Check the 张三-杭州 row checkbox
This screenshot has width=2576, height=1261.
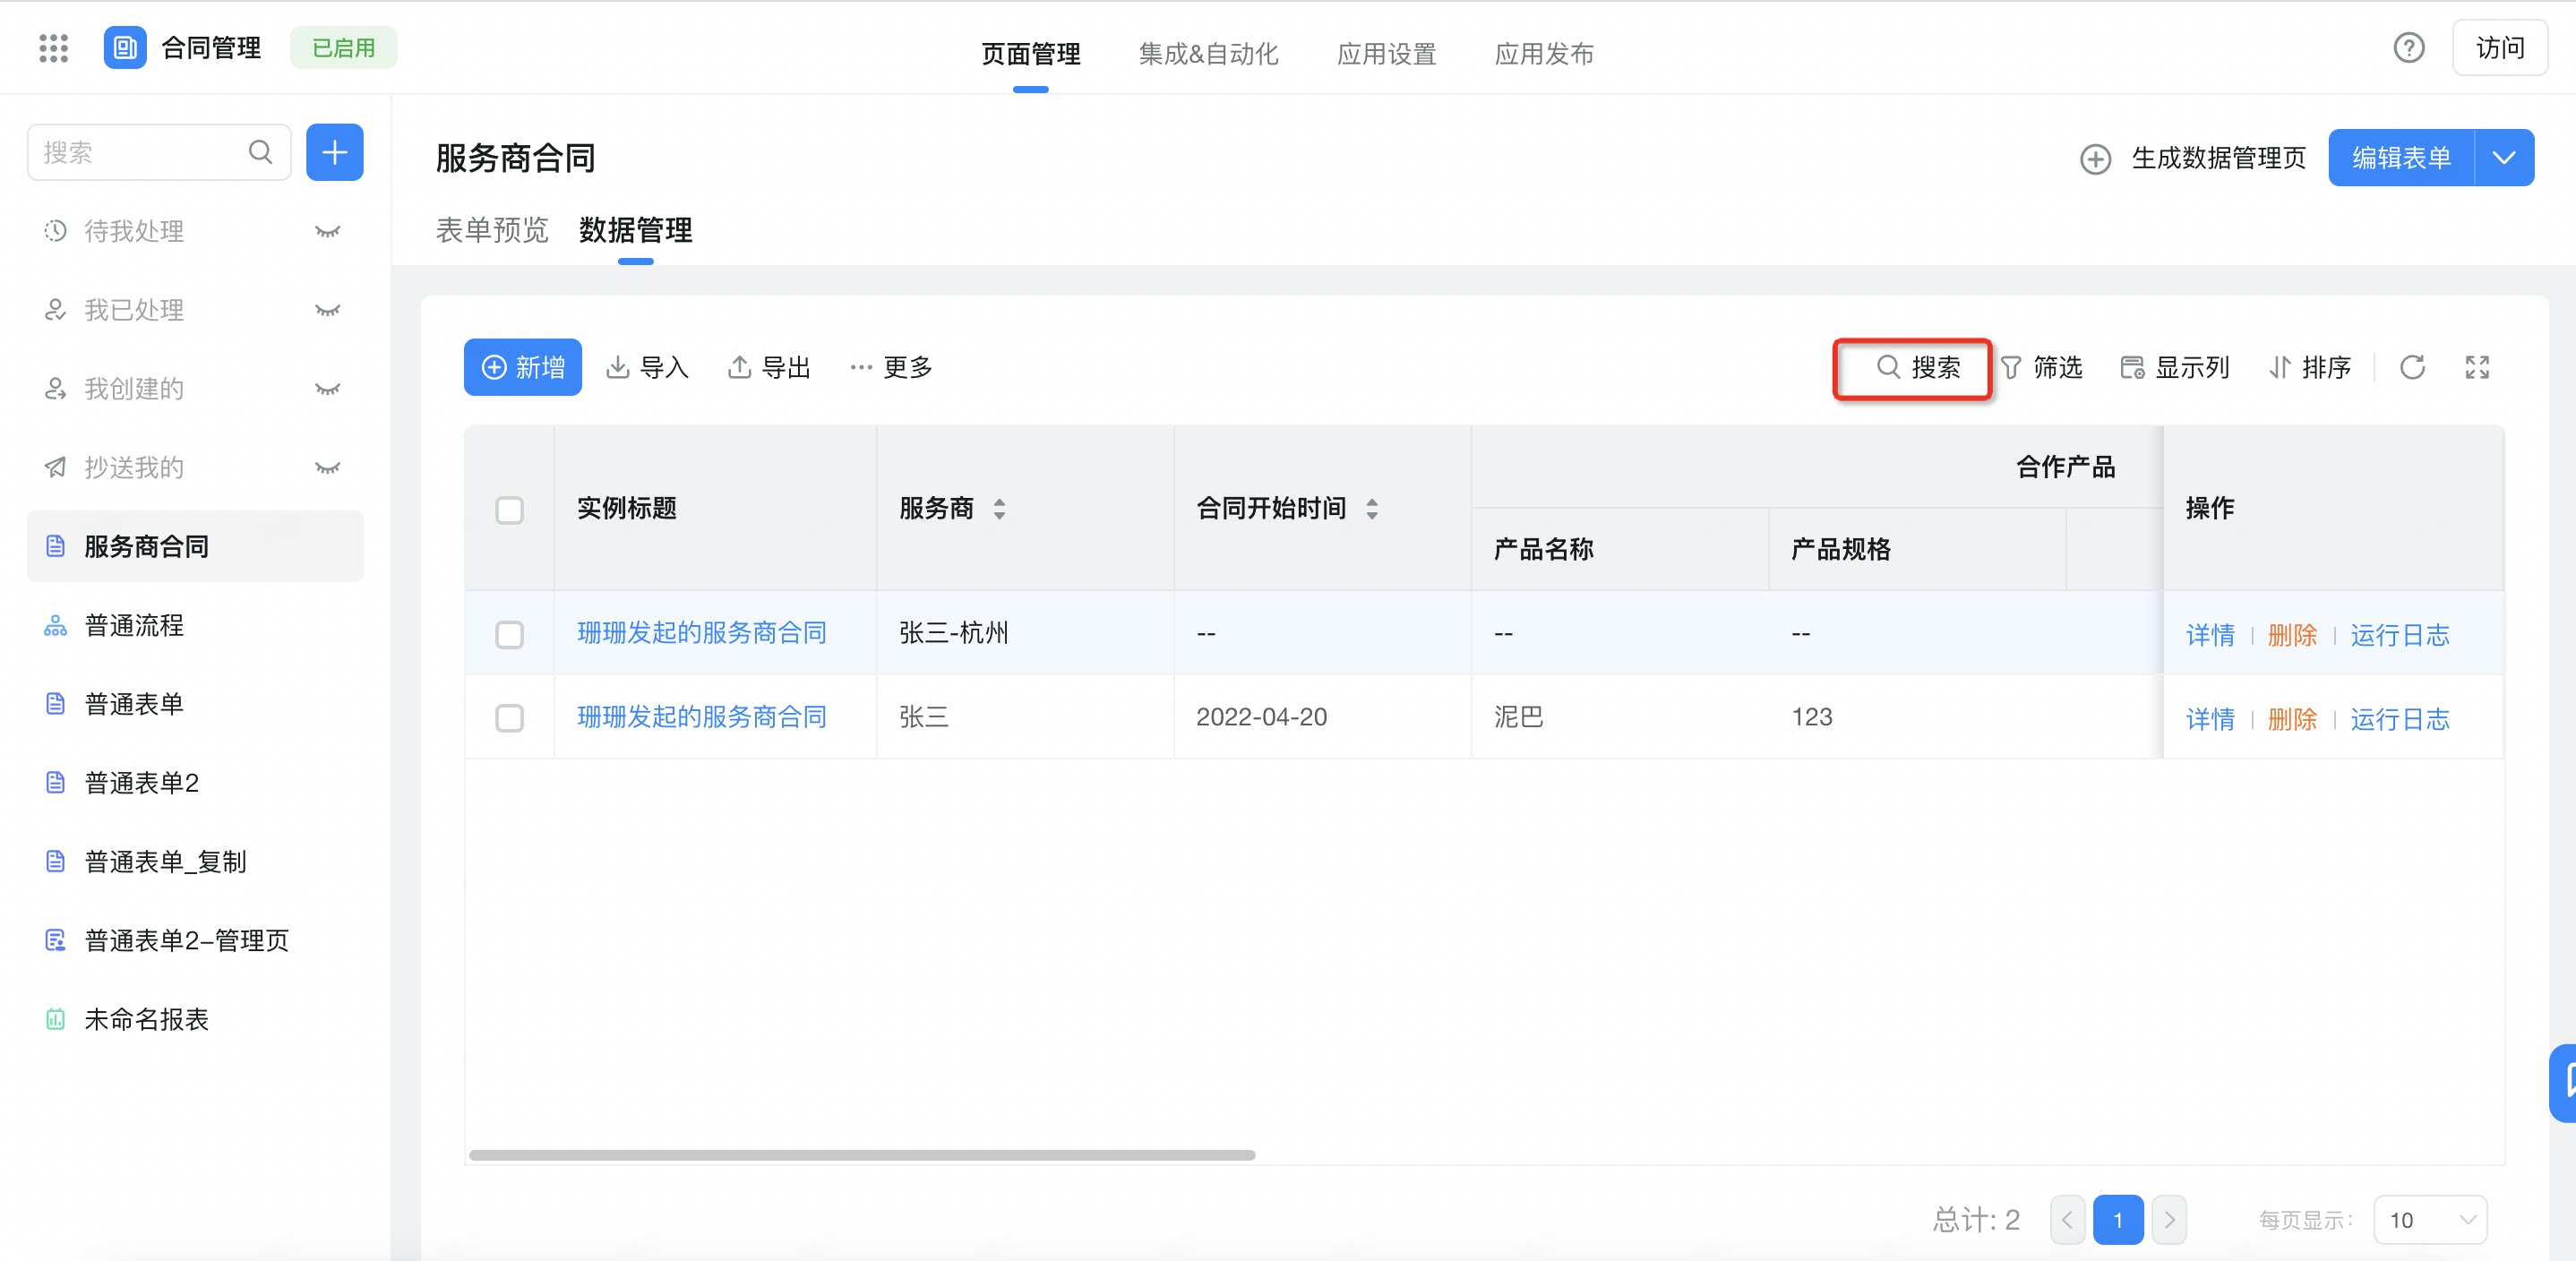[510, 634]
